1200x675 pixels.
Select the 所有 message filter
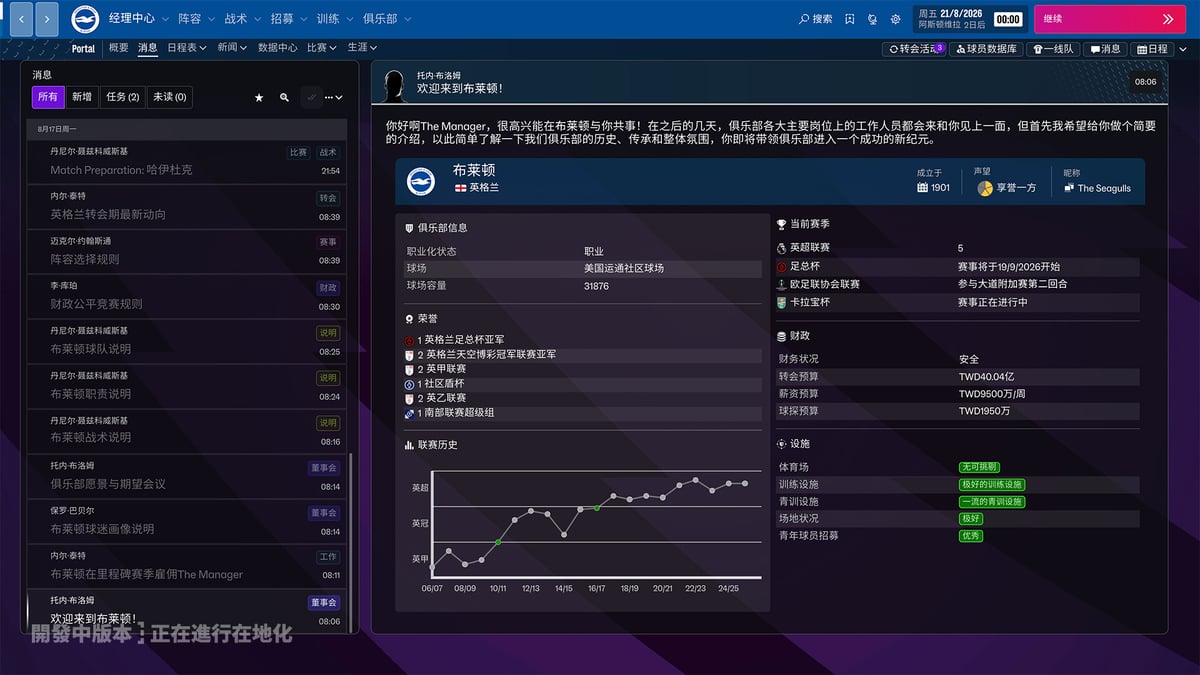tap(47, 97)
